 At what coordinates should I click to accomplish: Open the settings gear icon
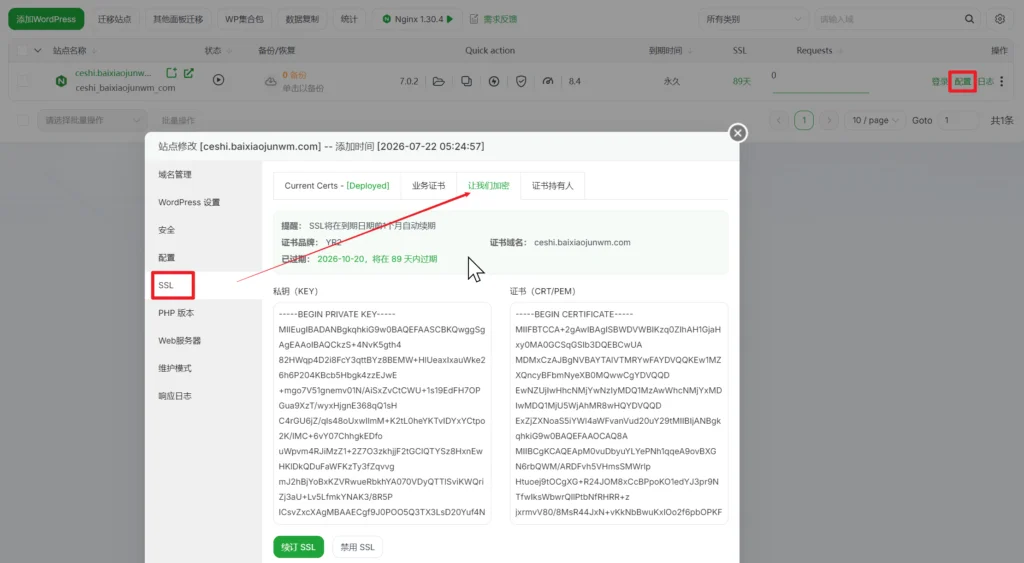pyautogui.click(x=1000, y=19)
